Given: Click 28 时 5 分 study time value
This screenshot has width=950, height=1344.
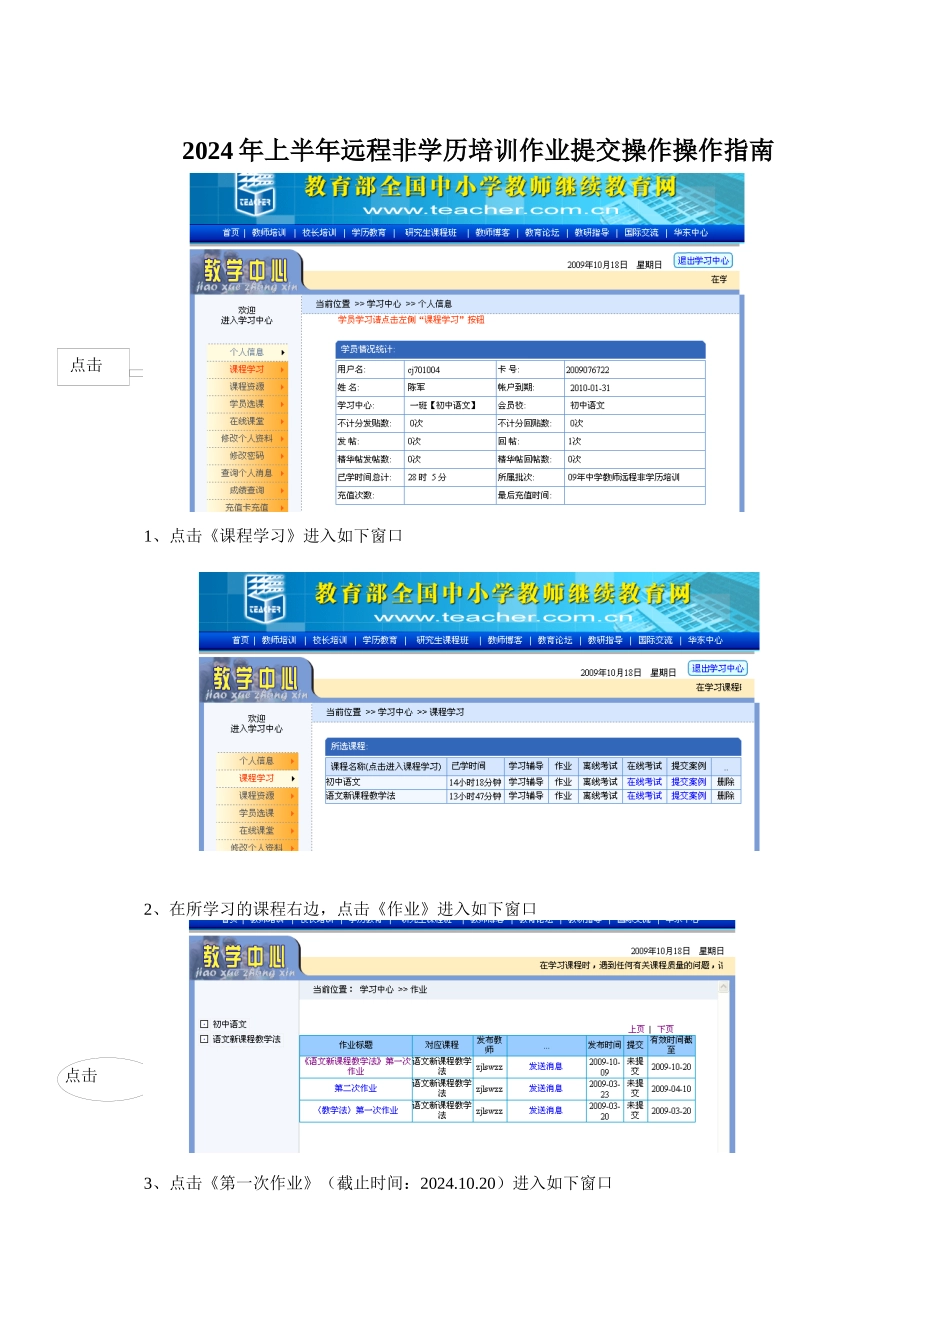Looking at the screenshot, I should point(427,478).
